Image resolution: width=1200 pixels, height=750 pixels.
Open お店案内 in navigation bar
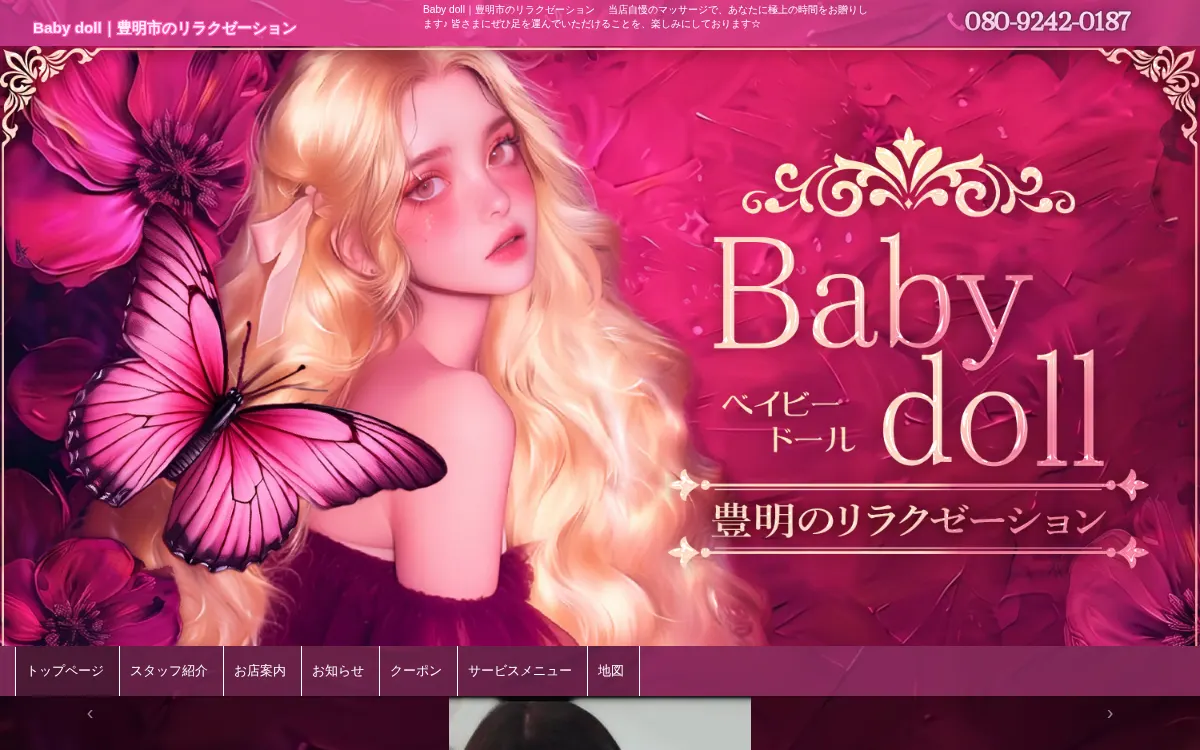(262, 671)
